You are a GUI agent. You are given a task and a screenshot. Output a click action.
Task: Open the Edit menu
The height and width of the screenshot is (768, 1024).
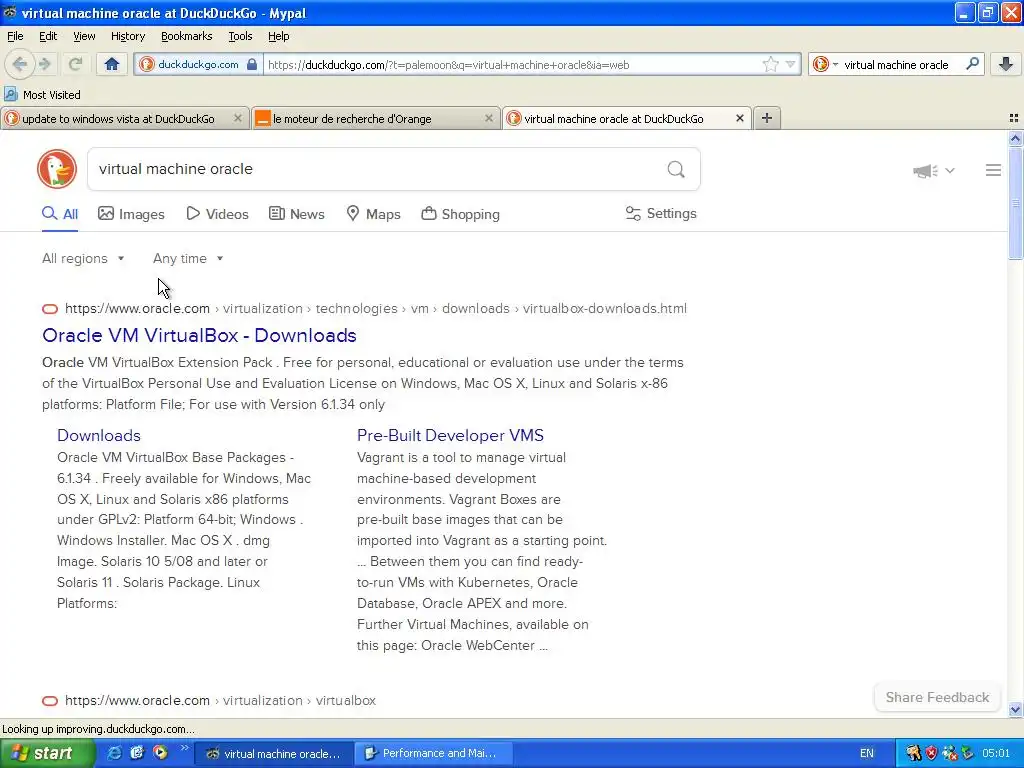(x=48, y=36)
